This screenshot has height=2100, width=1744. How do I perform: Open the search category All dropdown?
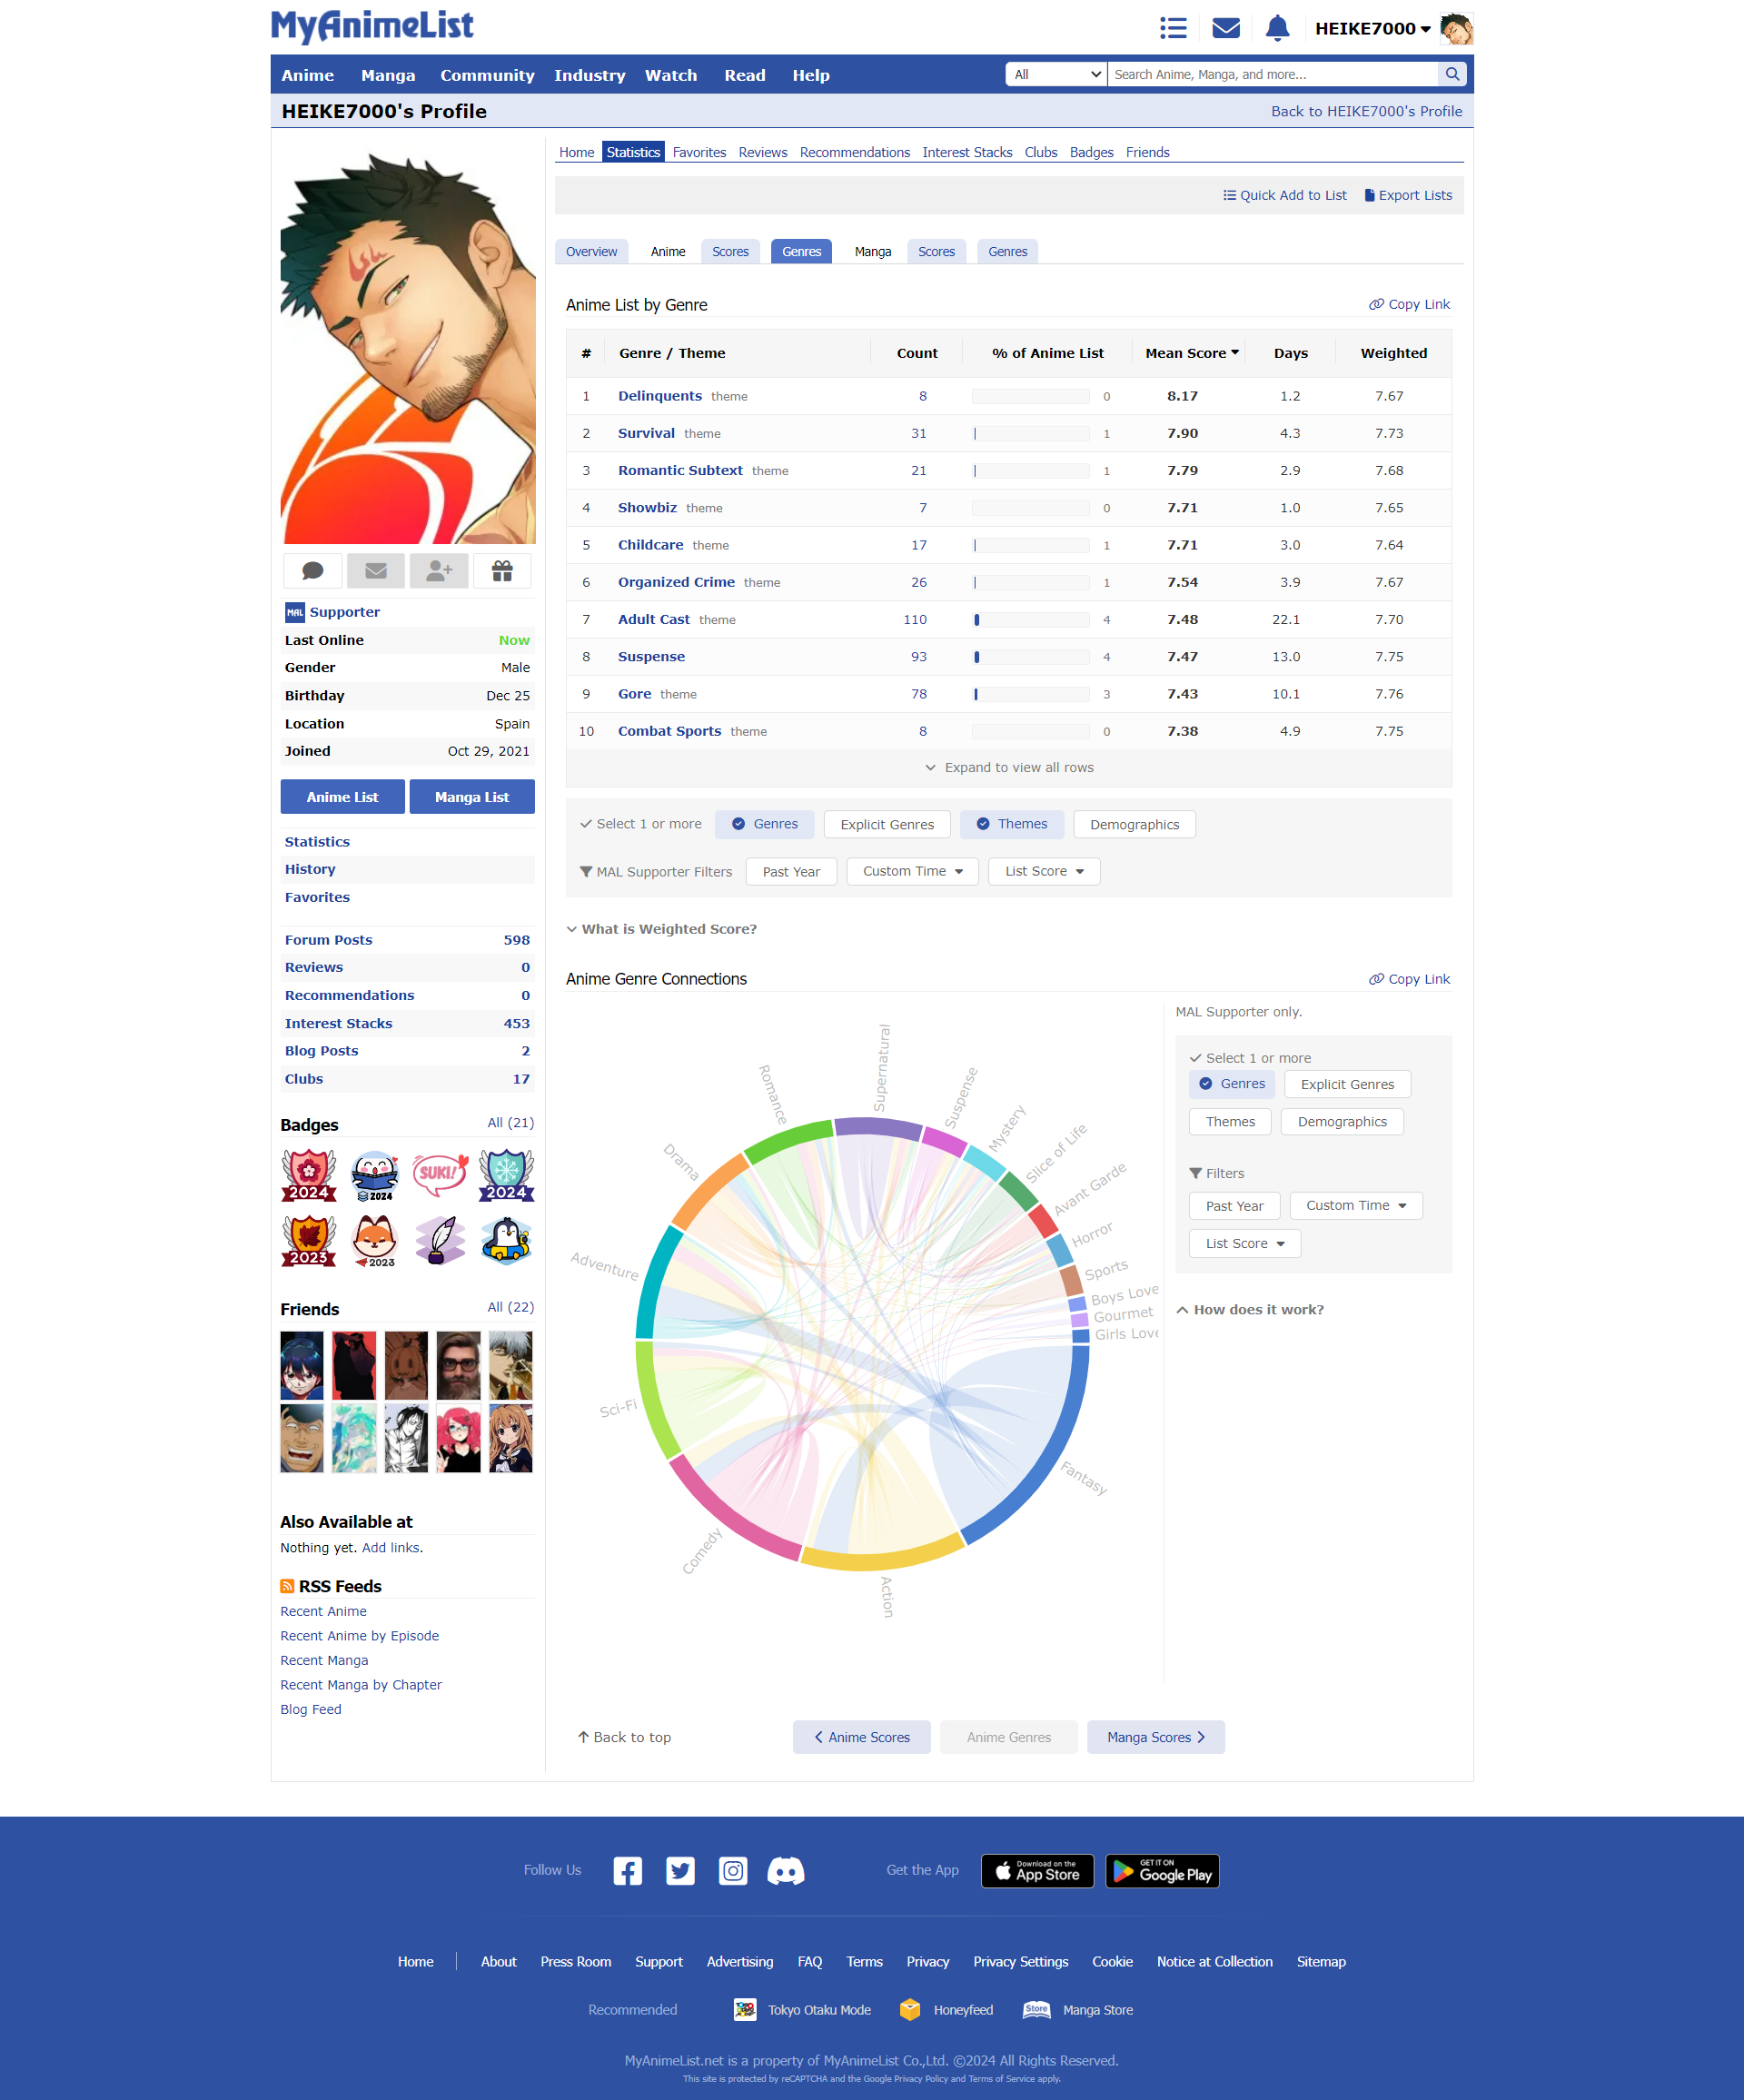point(1056,74)
